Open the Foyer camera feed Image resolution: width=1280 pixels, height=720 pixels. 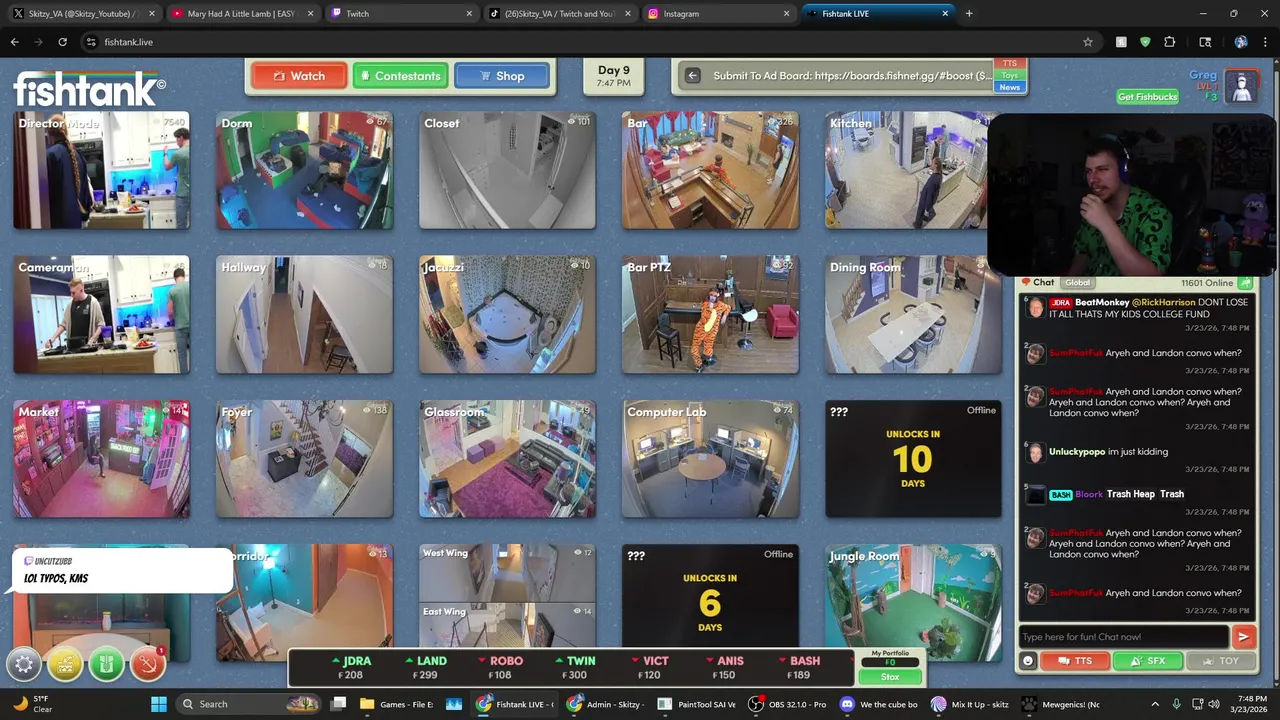pyautogui.click(x=305, y=459)
